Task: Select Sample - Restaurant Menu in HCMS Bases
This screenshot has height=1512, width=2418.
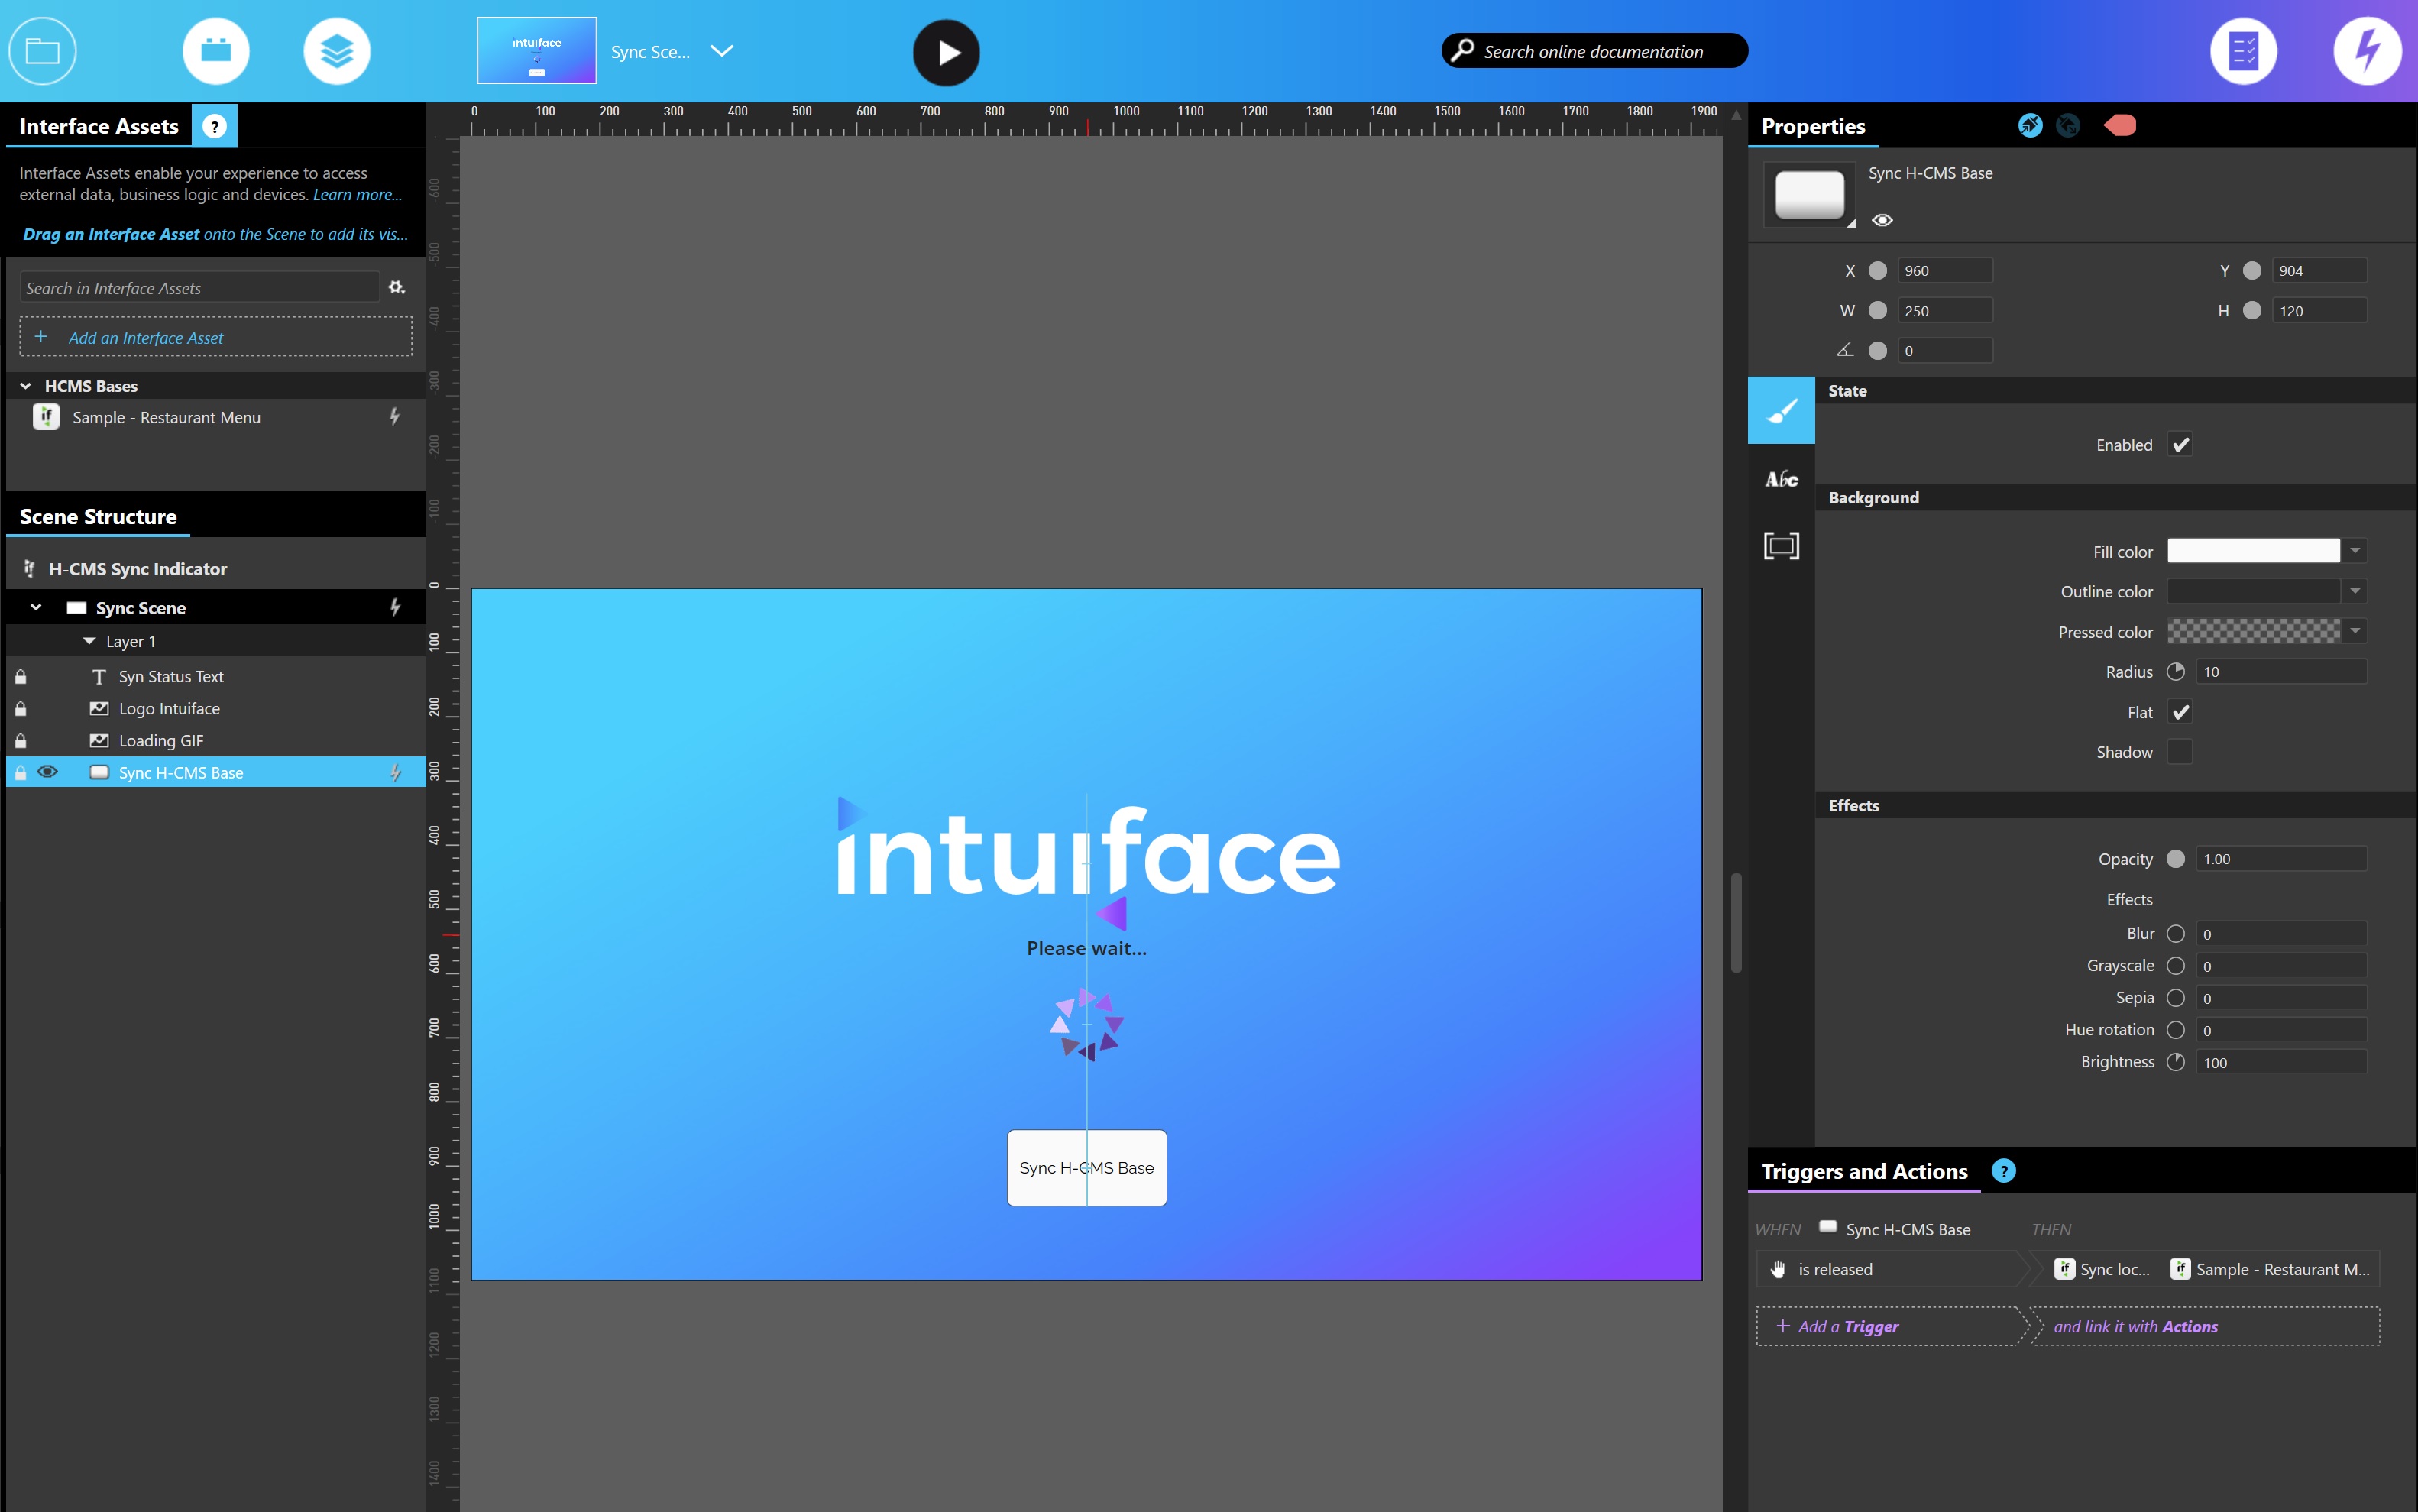Action: pyautogui.click(x=216, y=417)
